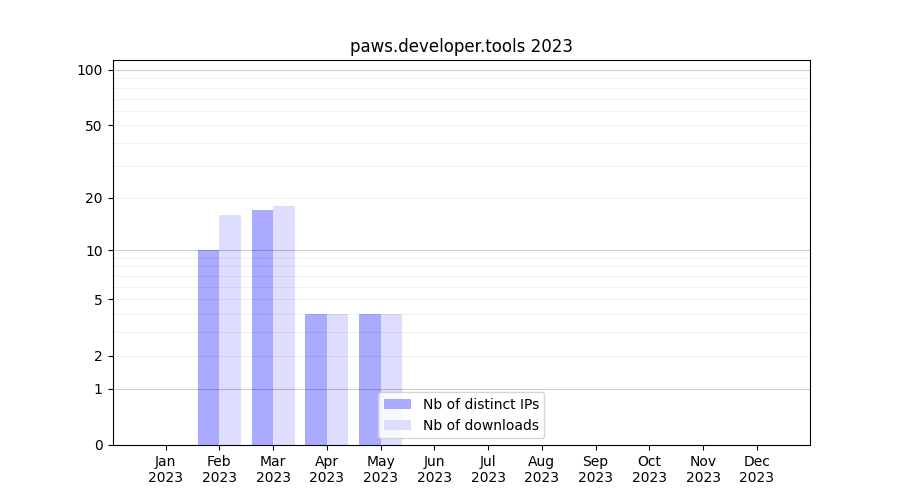900x500 pixels.
Task: Click the 20 tick on the y-axis
Action: click(93, 198)
